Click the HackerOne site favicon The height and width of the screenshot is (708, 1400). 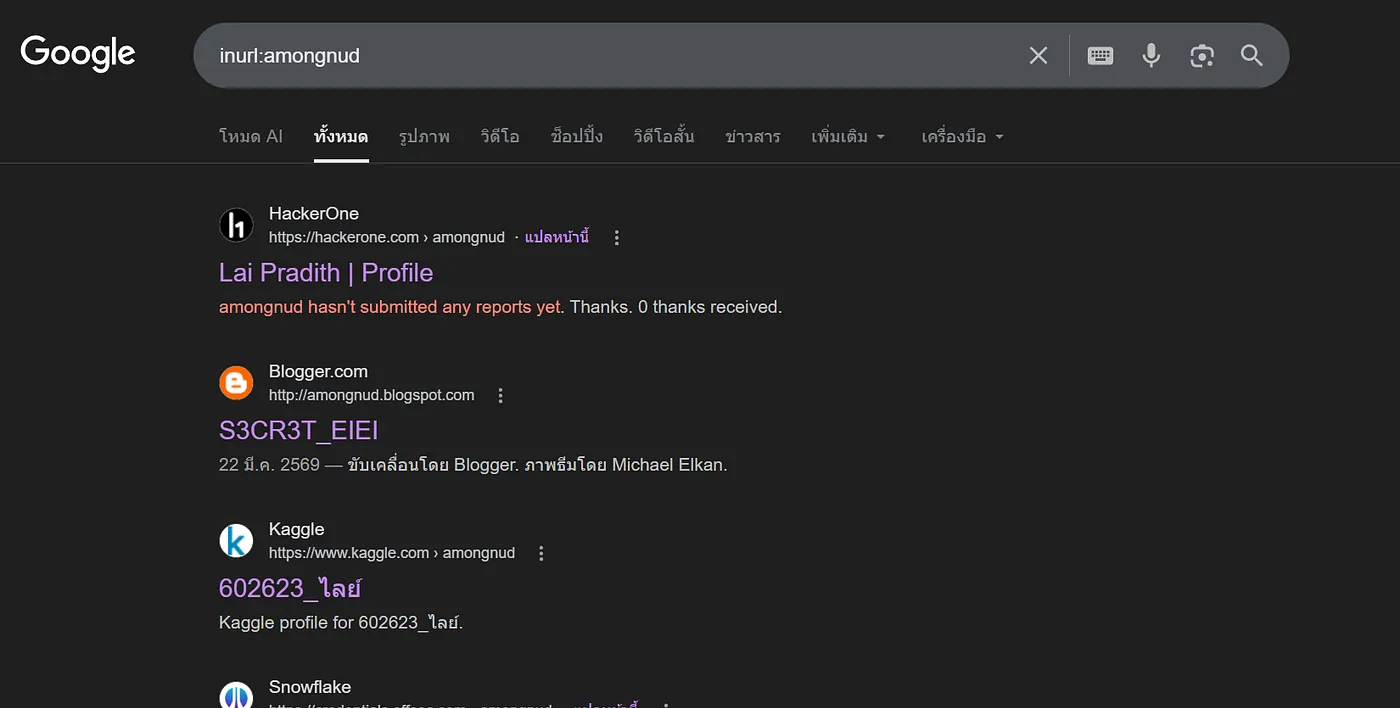(x=237, y=225)
